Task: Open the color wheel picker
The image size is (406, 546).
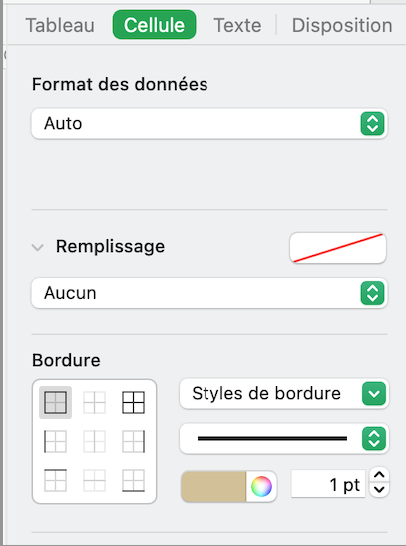Action: tap(261, 486)
